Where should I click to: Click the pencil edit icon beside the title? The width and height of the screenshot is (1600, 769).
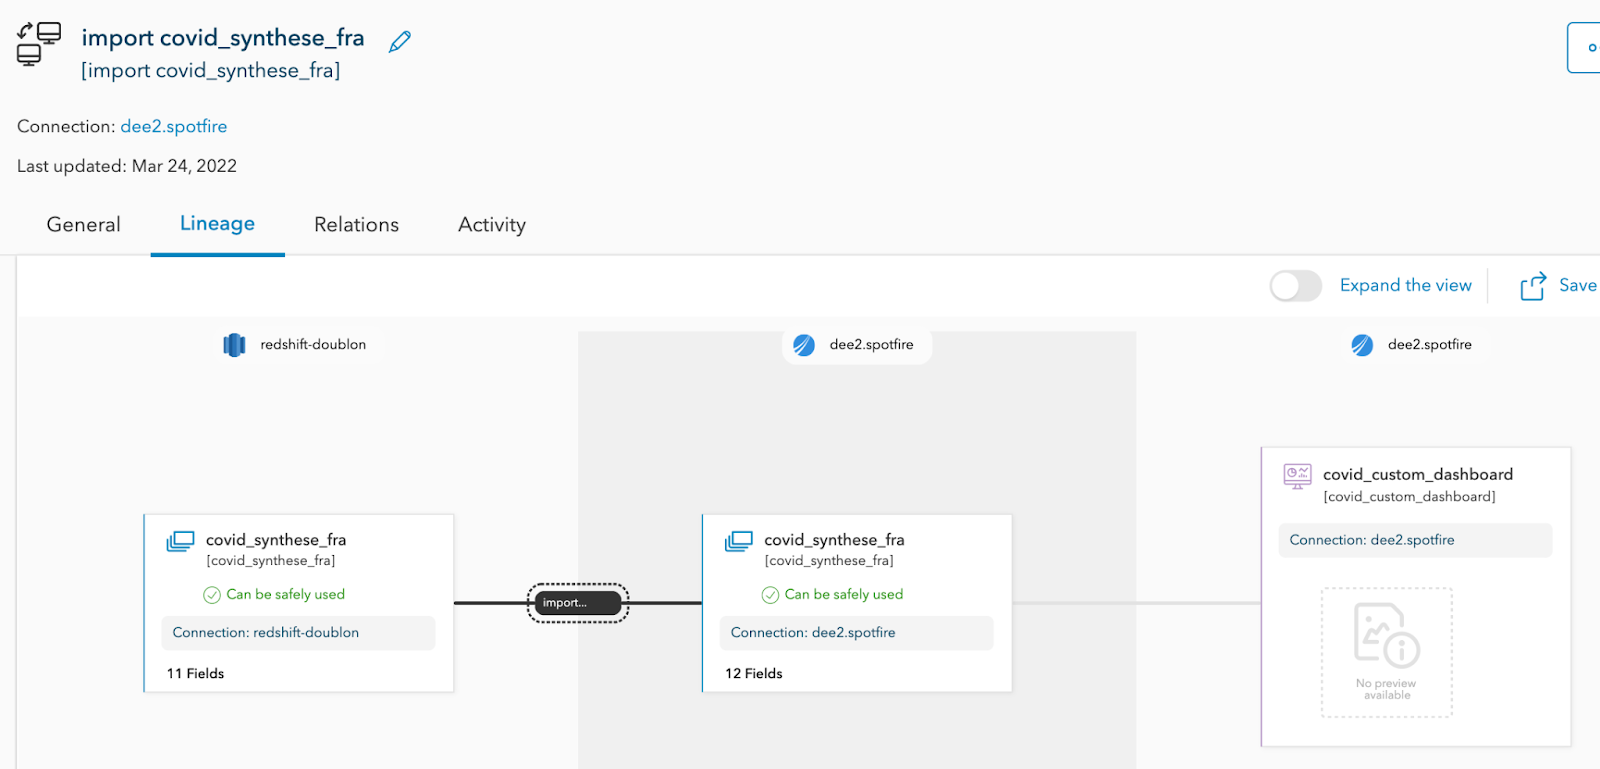pyautogui.click(x=400, y=41)
